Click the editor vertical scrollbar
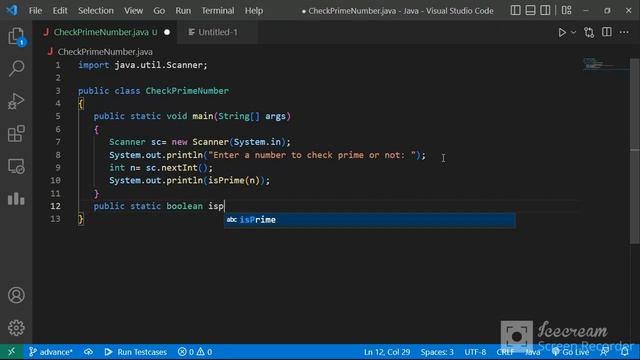Image resolution: width=640 pixels, height=360 pixels. 634,151
